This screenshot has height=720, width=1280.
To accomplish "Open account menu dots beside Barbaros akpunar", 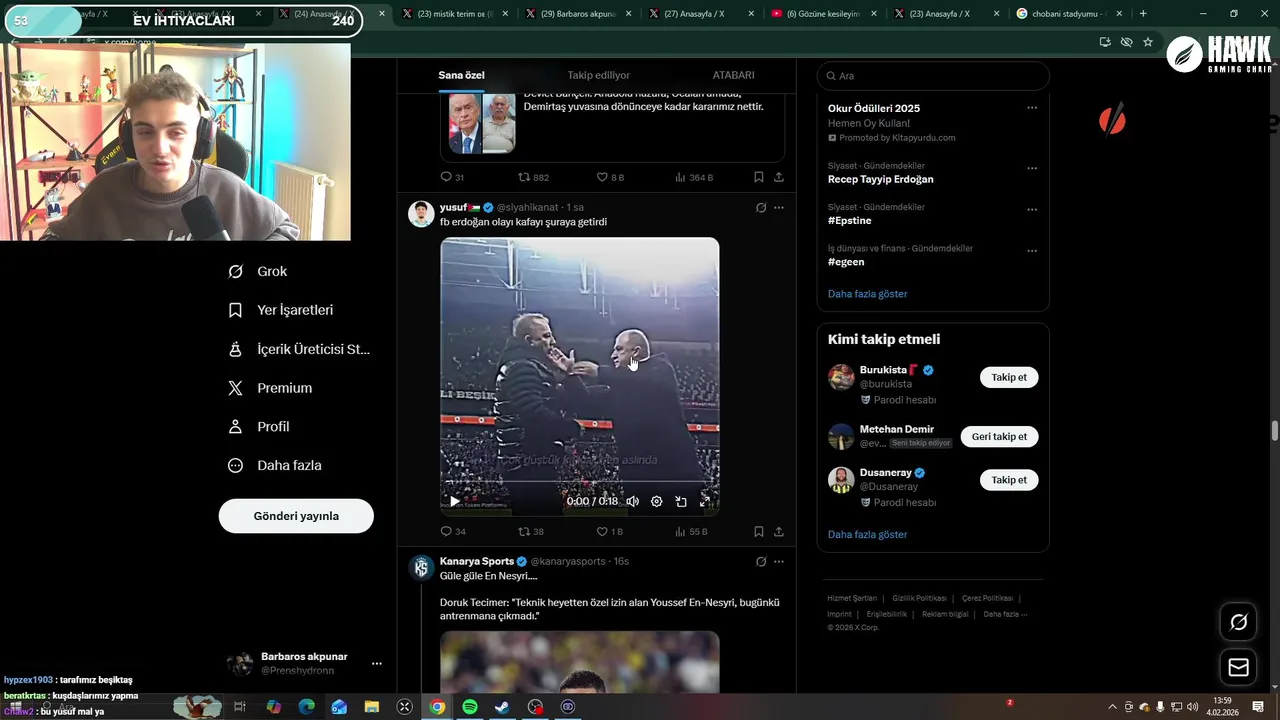I will pyautogui.click(x=377, y=664).
